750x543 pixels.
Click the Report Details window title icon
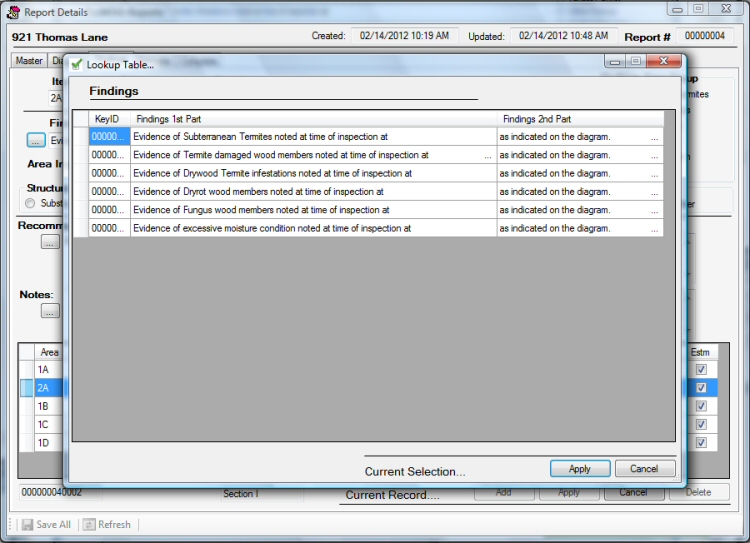pos(14,12)
